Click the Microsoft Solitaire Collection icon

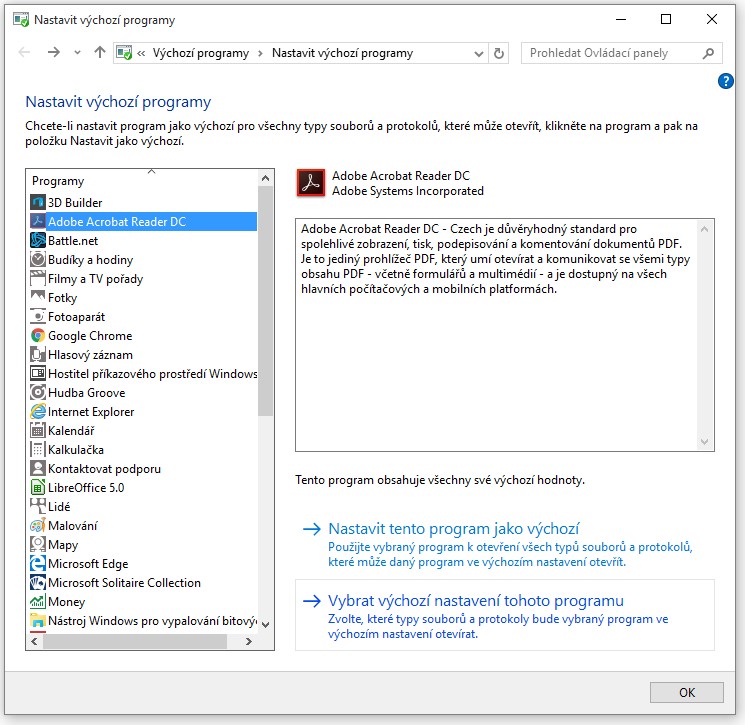pos(38,582)
